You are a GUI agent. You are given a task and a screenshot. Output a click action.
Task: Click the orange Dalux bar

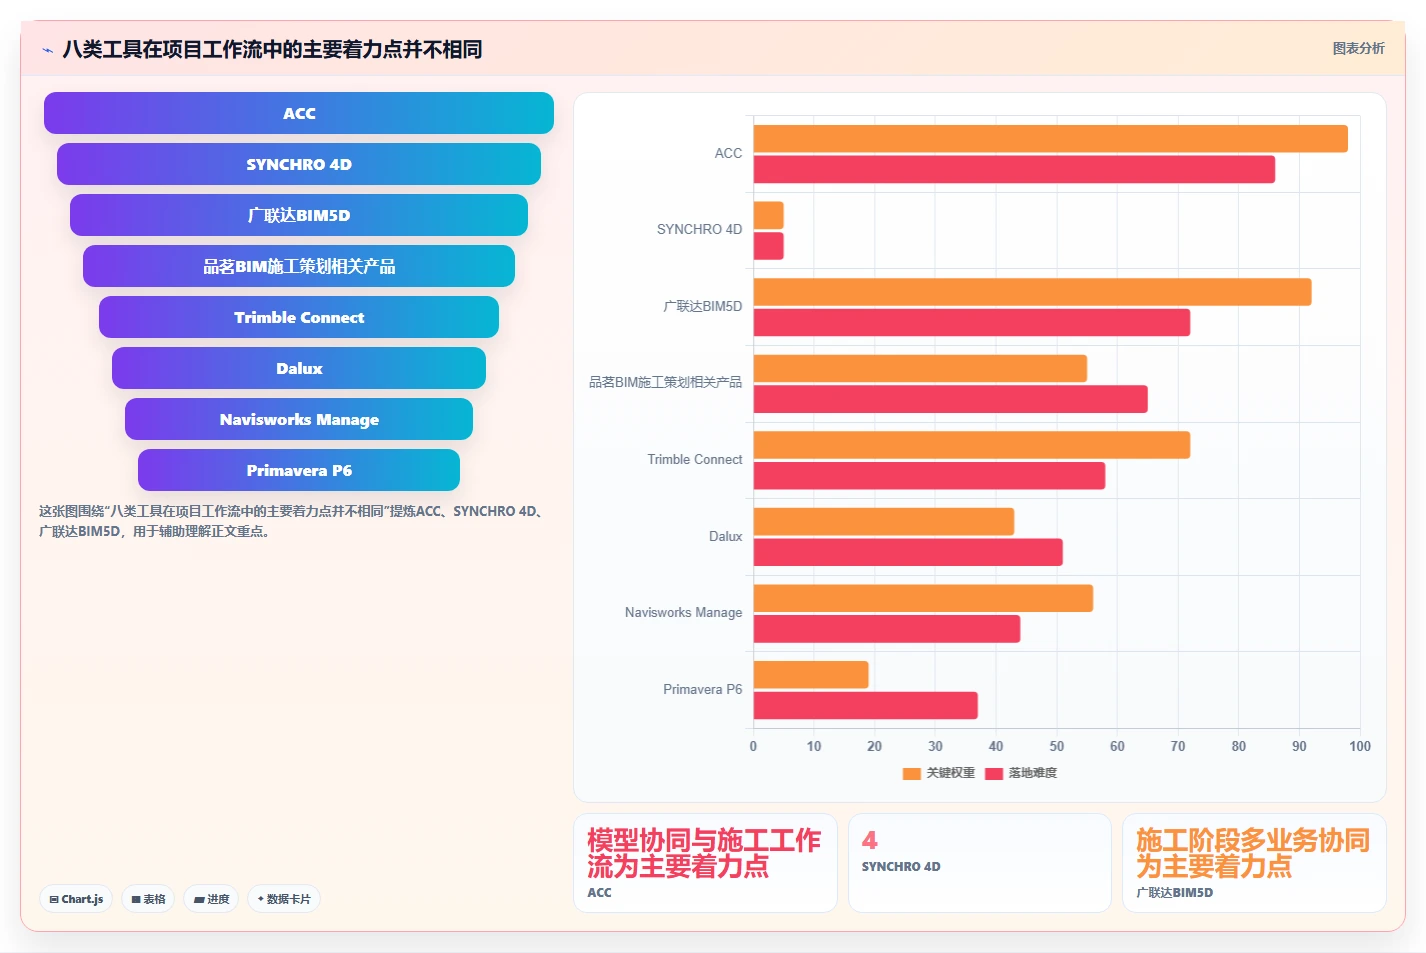[x=883, y=521]
